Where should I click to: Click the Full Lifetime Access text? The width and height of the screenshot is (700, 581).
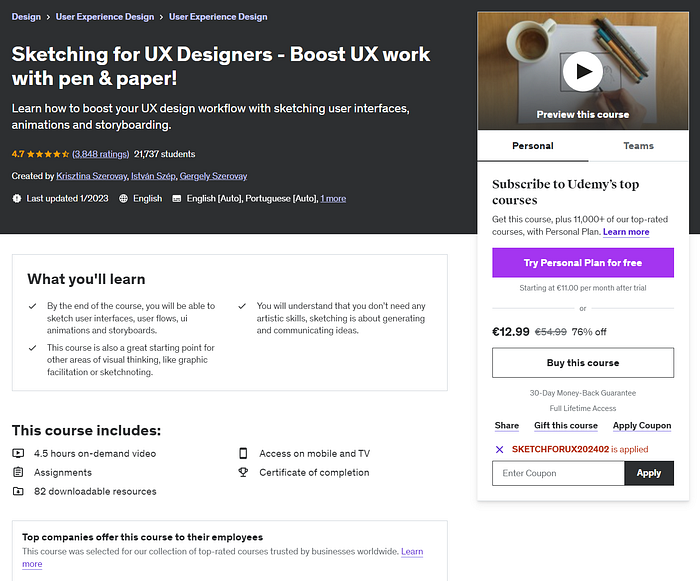coord(583,408)
